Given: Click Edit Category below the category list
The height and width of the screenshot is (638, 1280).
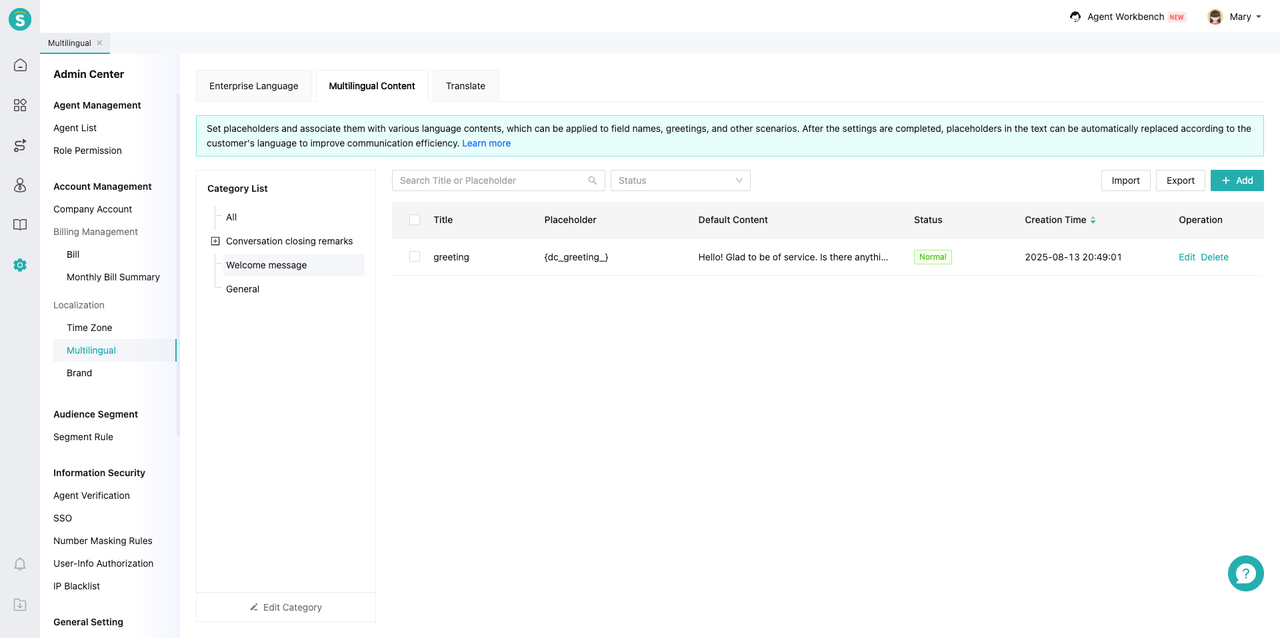Looking at the screenshot, I should [286, 607].
